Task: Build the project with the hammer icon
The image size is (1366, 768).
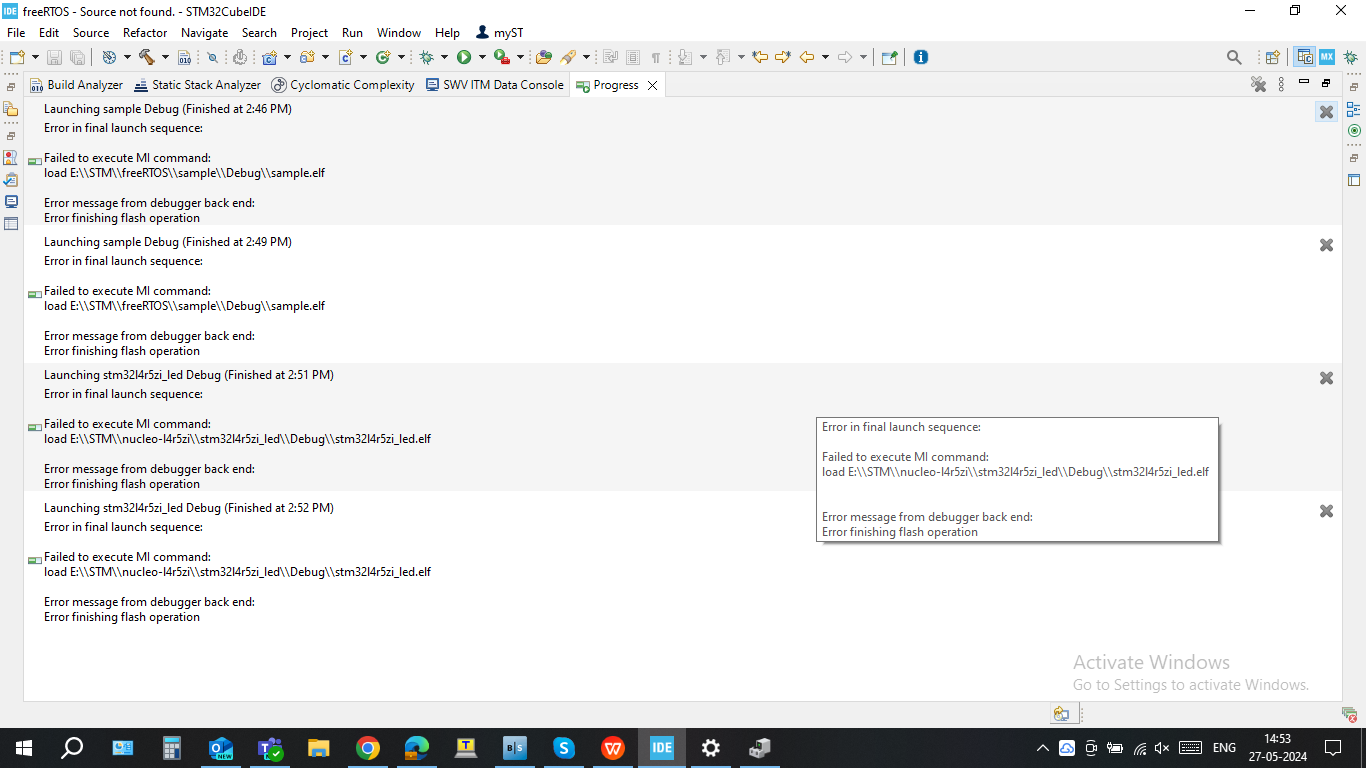Action: click(x=148, y=57)
